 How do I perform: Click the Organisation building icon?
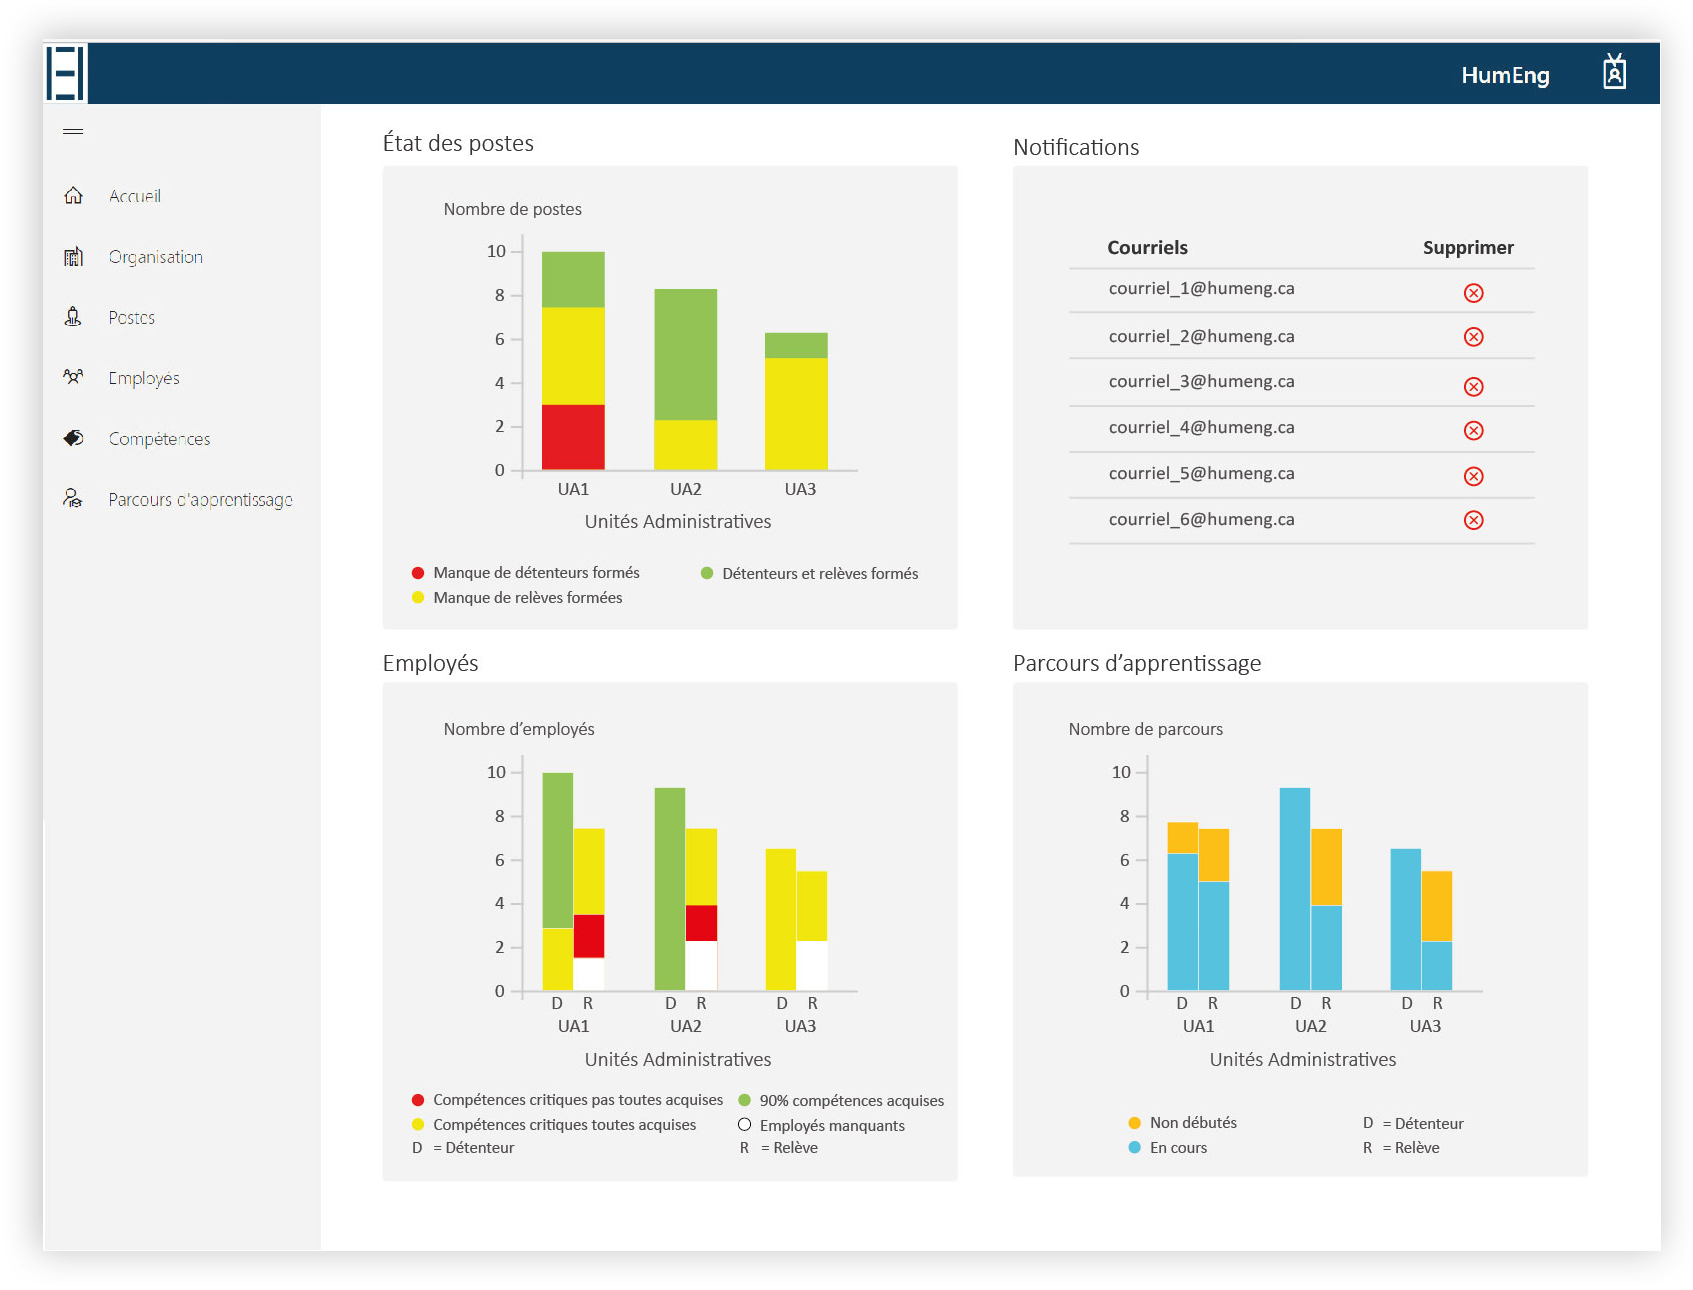[73, 257]
